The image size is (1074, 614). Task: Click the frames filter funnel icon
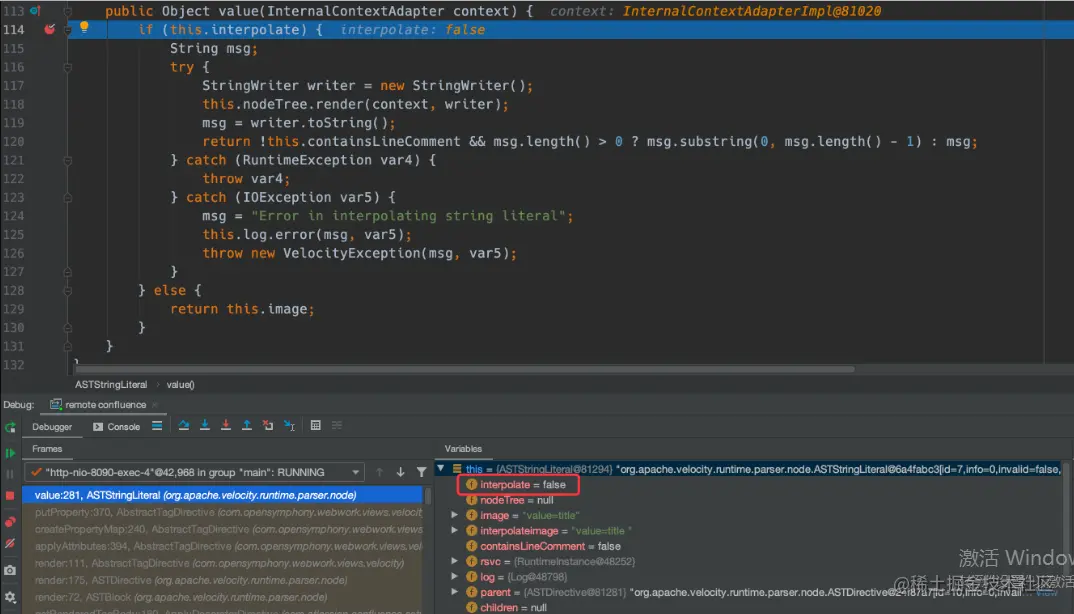(421, 472)
